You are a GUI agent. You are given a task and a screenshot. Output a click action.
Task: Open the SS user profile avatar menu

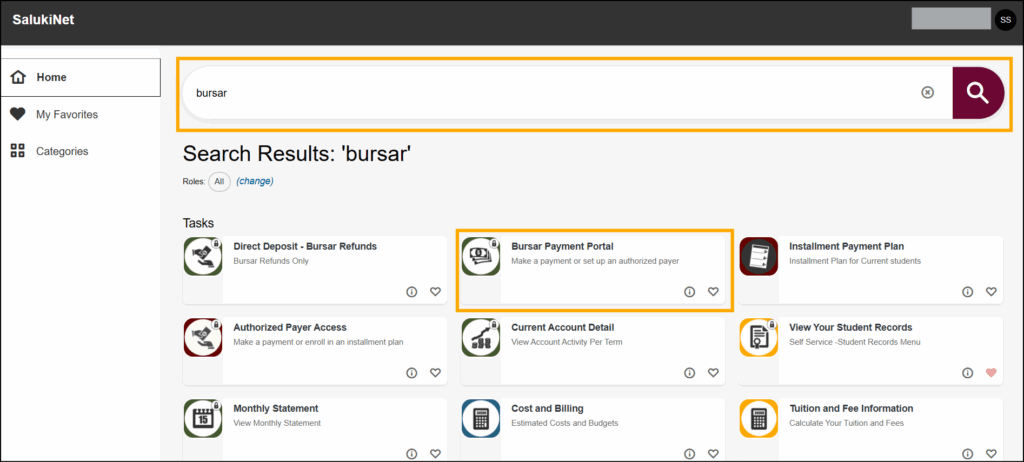1005,19
